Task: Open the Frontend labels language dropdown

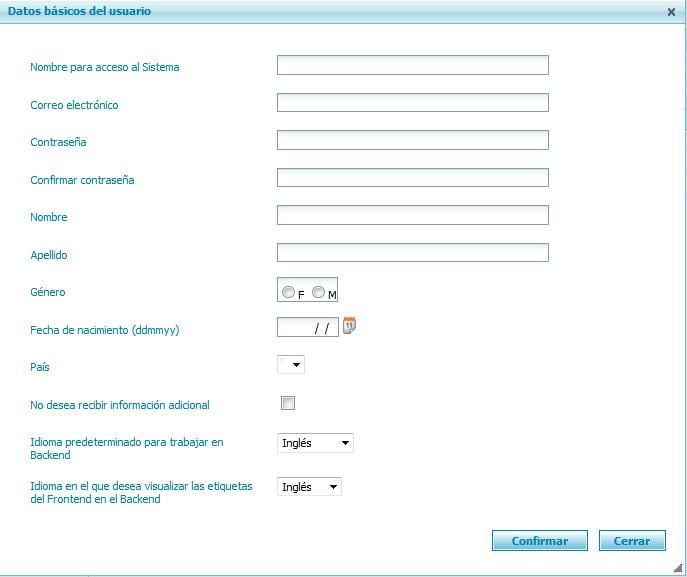Action: 309,487
